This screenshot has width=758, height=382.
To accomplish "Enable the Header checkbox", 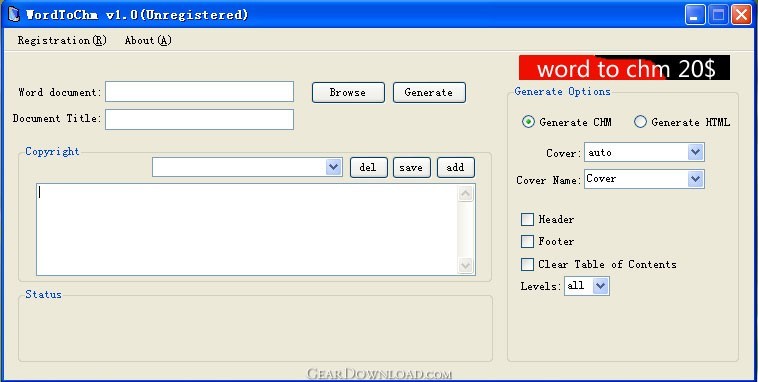I will [x=527, y=220].
